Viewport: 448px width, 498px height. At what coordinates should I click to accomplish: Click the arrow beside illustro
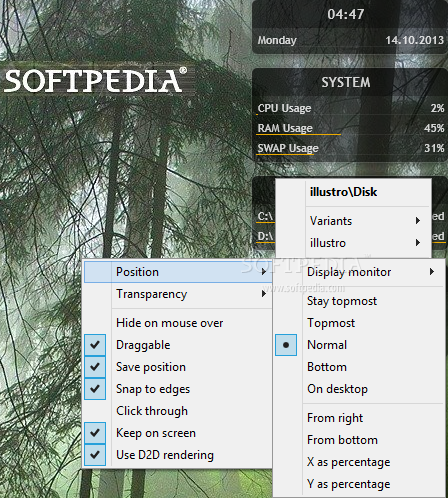(418, 242)
